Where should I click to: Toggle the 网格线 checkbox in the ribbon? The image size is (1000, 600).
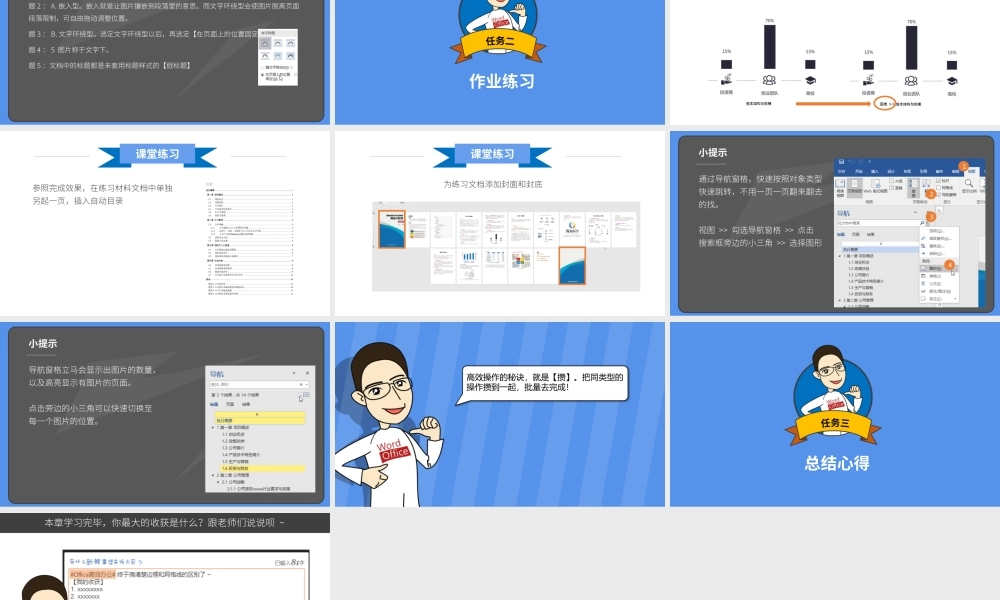tap(938, 187)
